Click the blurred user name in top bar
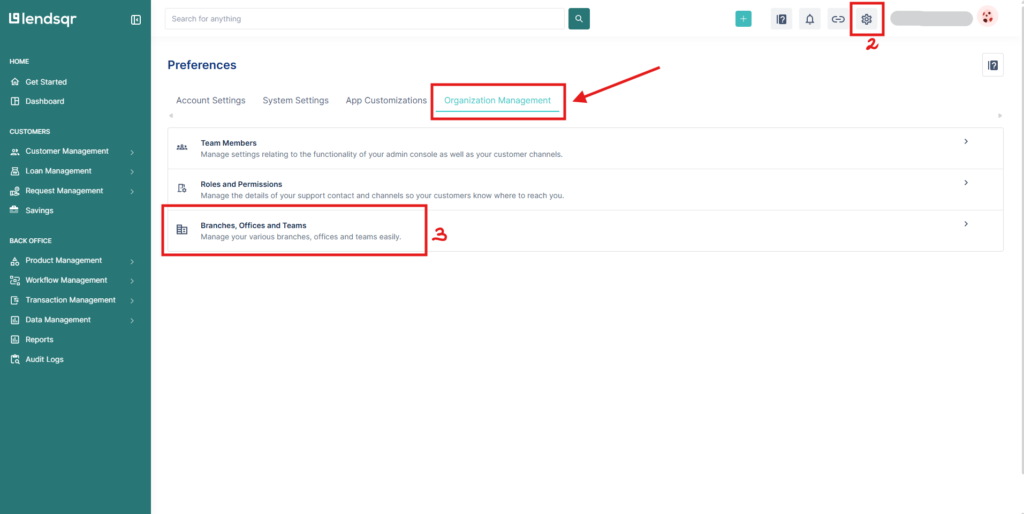The width and height of the screenshot is (1024, 514). click(x=931, y=19)
